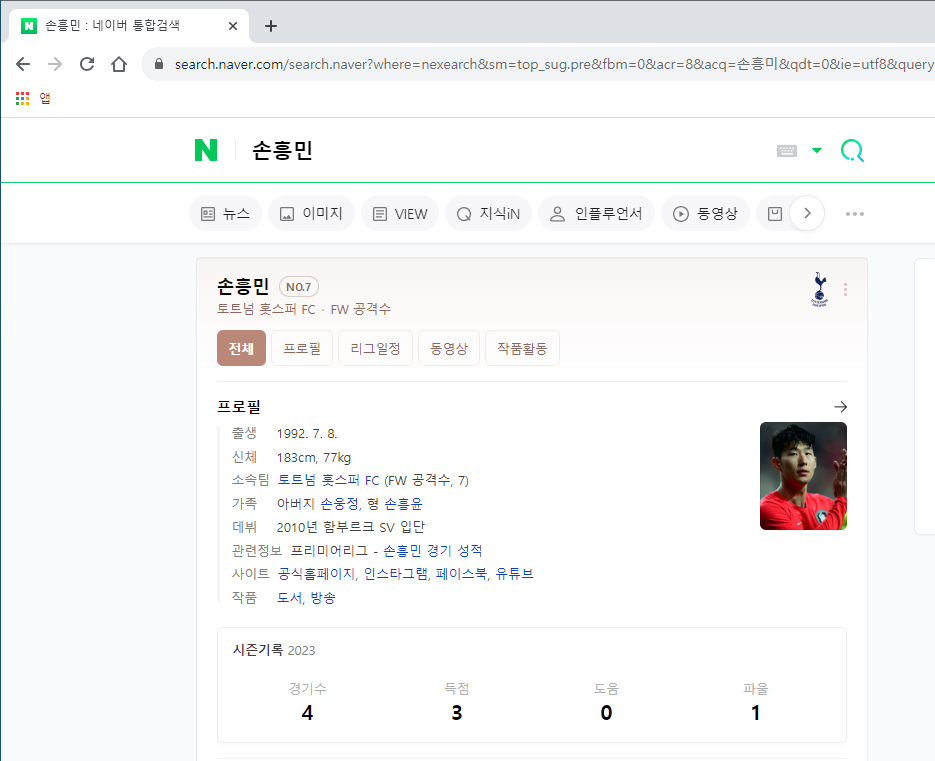Viewport: 935px width, 761px height.
Task: Close the 손흥민 네이버 통합검색 tab
Action: (x=233, y=26)
